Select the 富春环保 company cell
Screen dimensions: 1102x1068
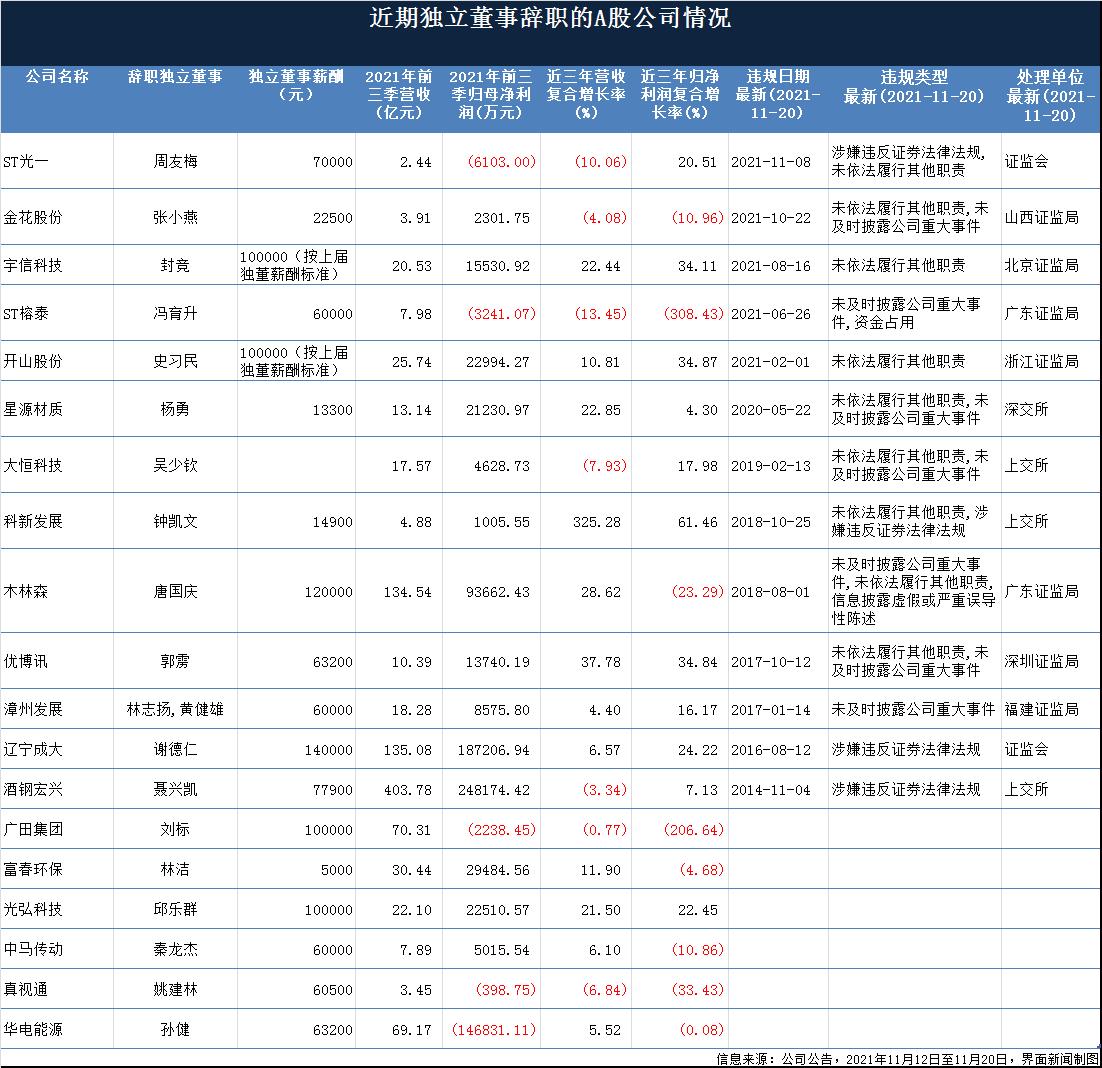pyautogui.click(x=33, y=869)
